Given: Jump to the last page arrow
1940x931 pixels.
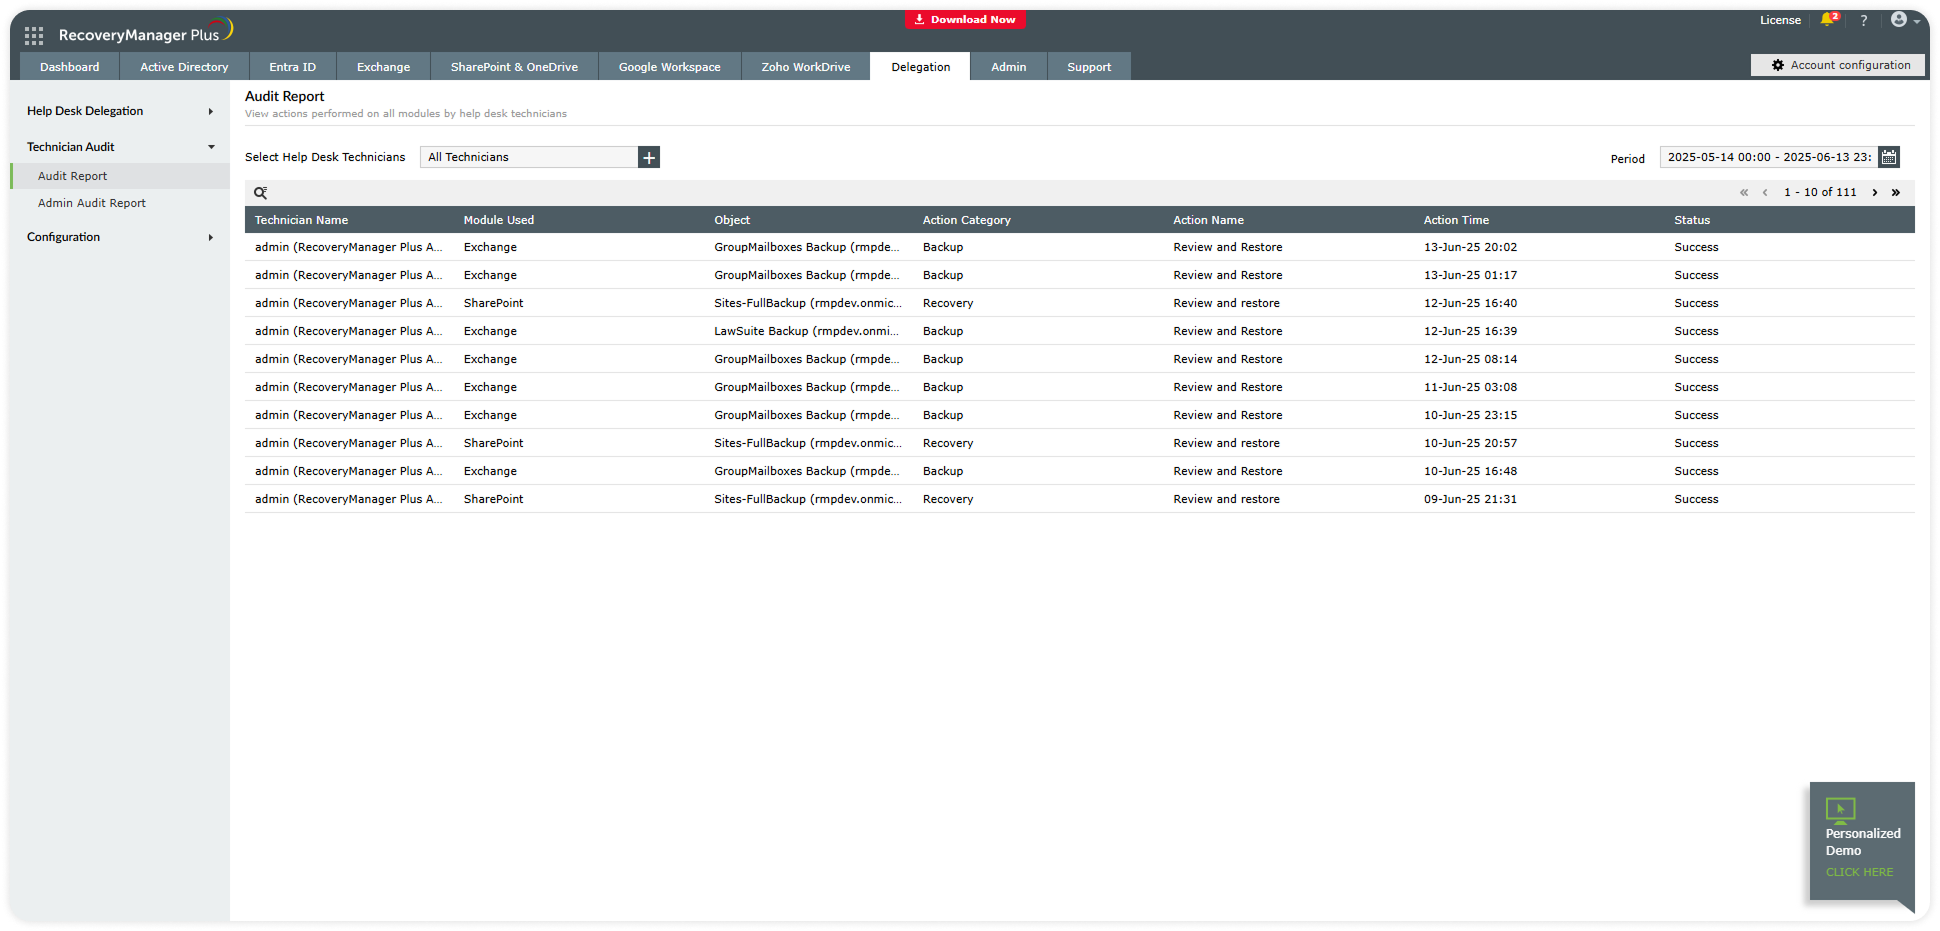Looking at the screenshot, I should click(x=1896, y=192).
